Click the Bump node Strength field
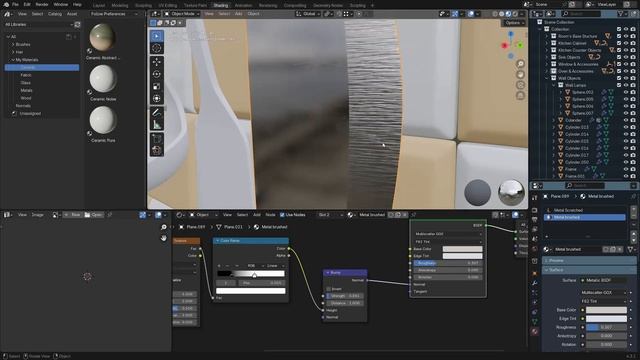 tap(345, 296)
